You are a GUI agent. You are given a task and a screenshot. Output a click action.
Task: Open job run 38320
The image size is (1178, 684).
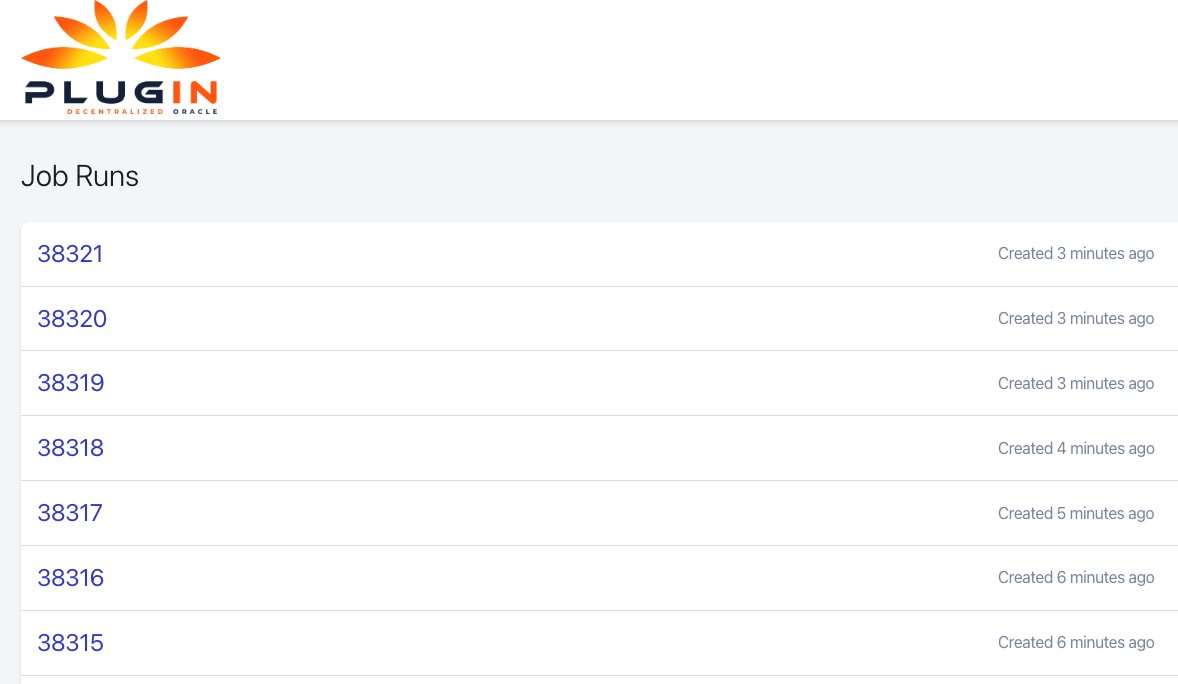(72, 319)
